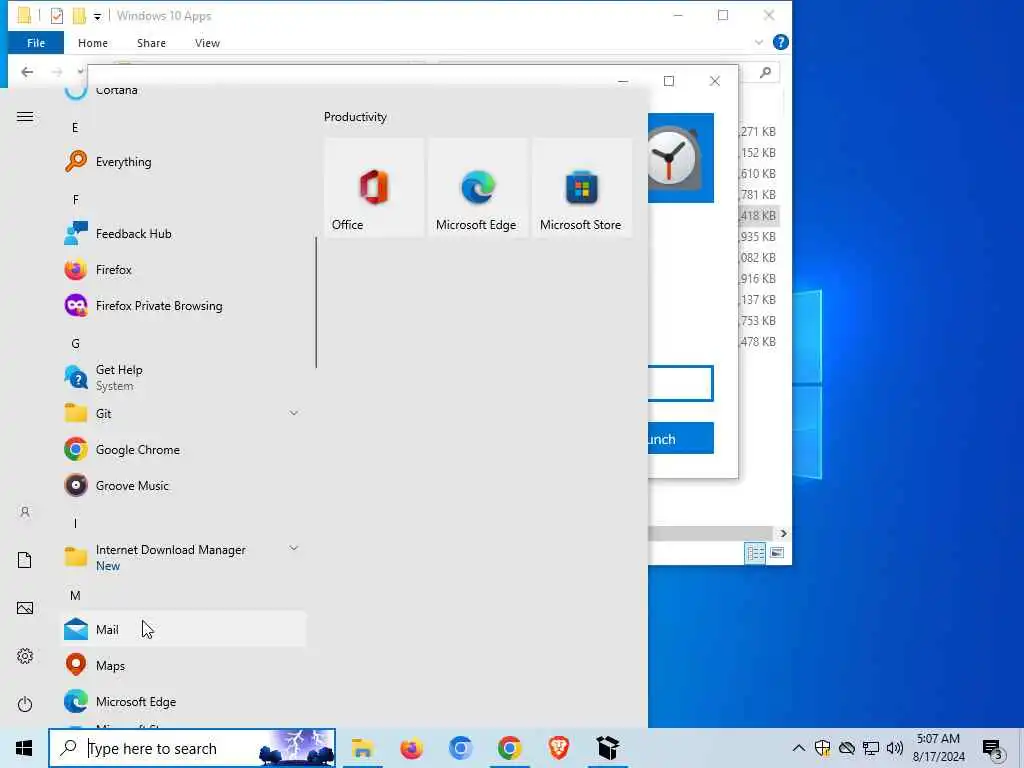Click the taskbar search box
Image resolution: width=1024 pixels, height=768 pixels.
pos(192,748)
